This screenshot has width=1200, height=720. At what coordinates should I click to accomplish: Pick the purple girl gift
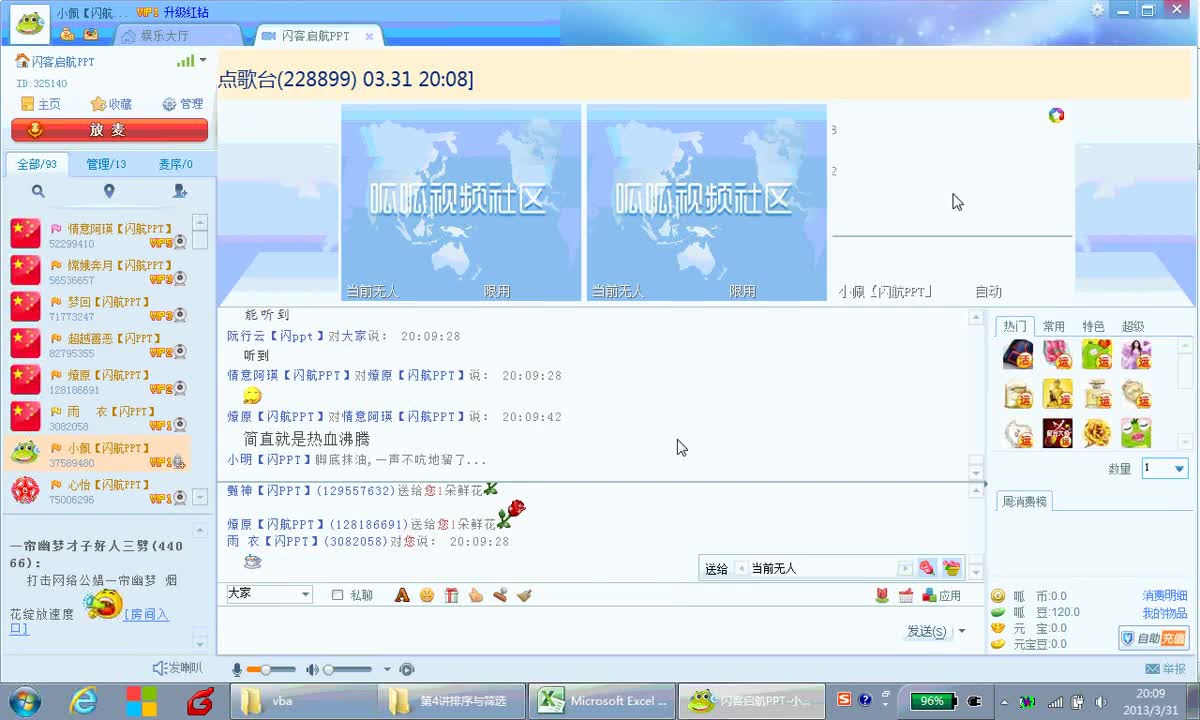[x=1136, y=355]
